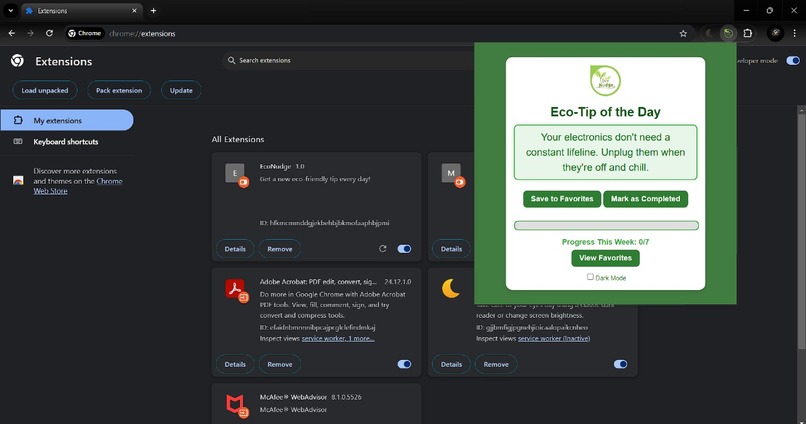Click the Update button
806x424 pixels.
(x=181, y=90)
